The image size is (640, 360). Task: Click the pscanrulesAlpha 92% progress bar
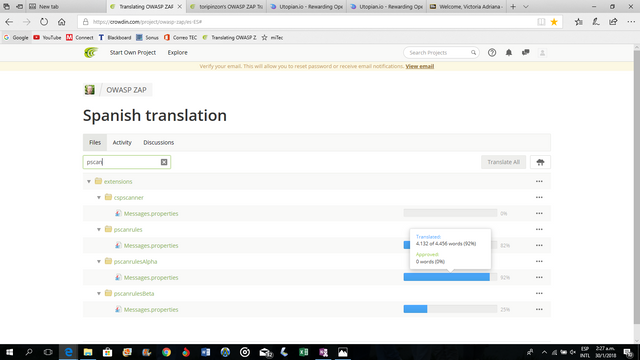[x=450, y=277]
